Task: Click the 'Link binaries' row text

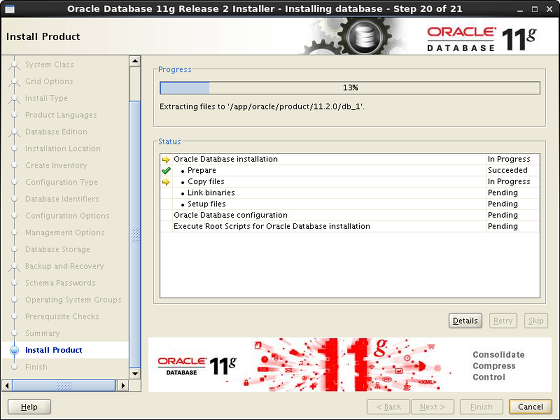Action: (211, 193)
